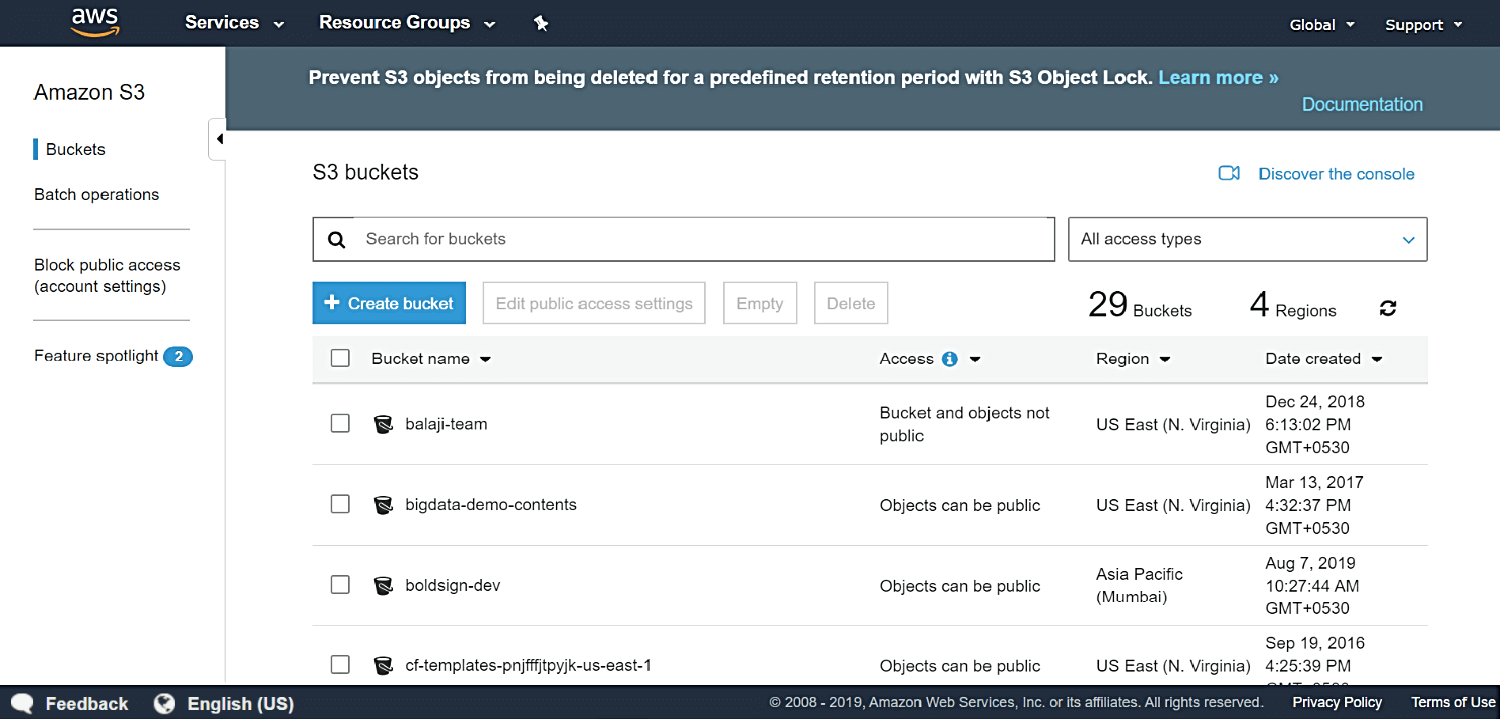Refresh the bucket list with reload icon
Screen dimensions: 1500x719
1387,308
